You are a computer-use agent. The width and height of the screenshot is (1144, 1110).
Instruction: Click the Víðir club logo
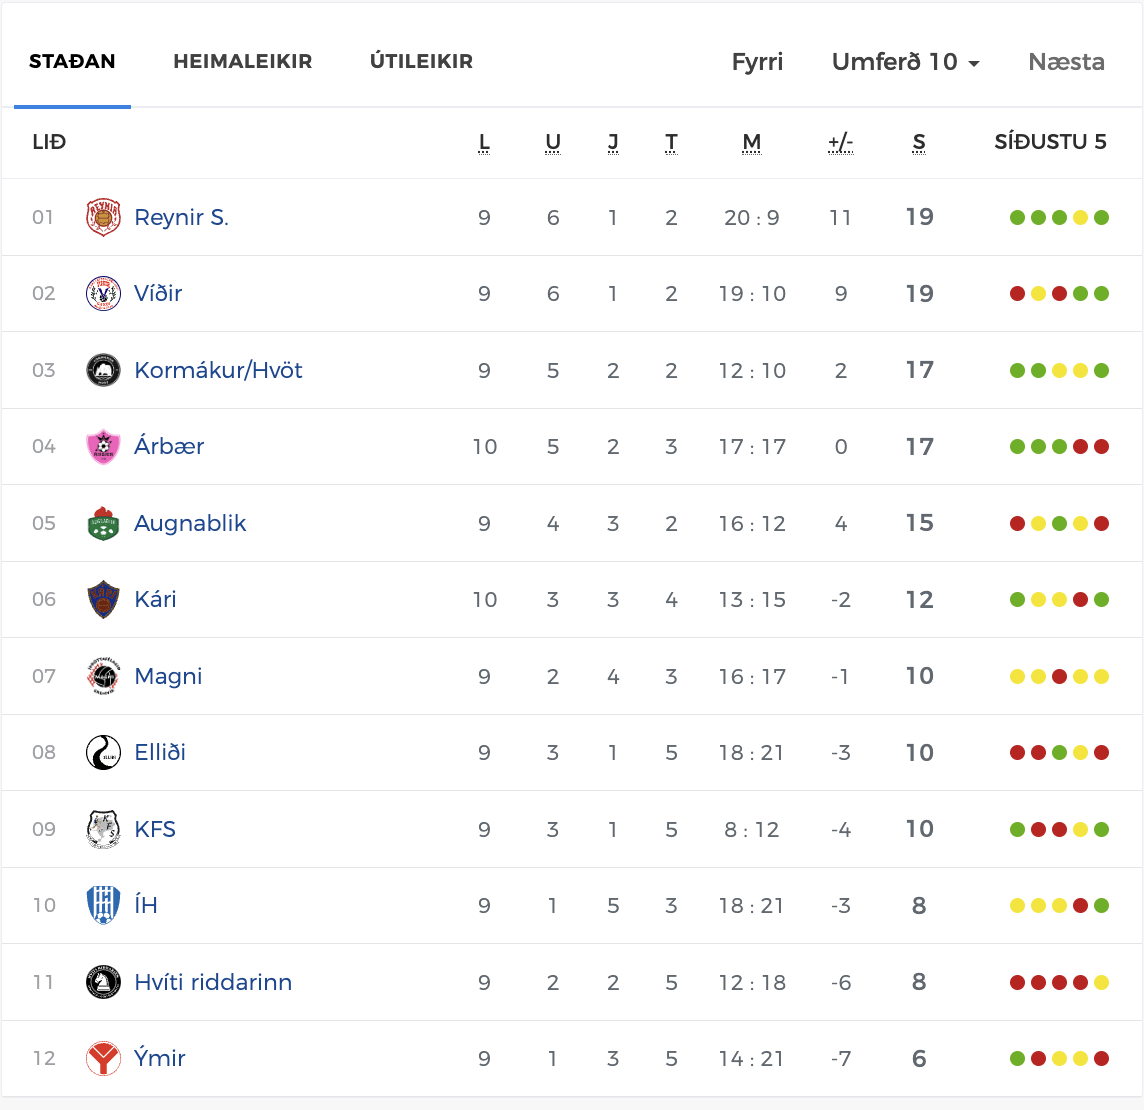click(x=103, y=293)
